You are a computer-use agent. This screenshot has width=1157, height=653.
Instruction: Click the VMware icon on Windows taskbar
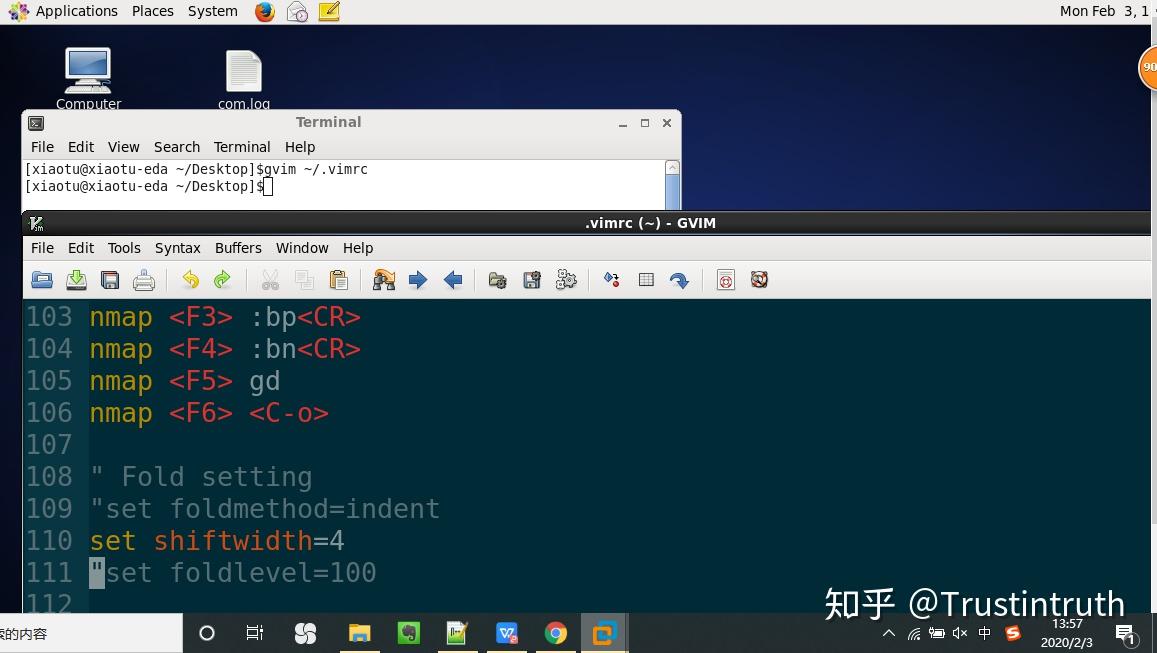(x=604, y=633)
